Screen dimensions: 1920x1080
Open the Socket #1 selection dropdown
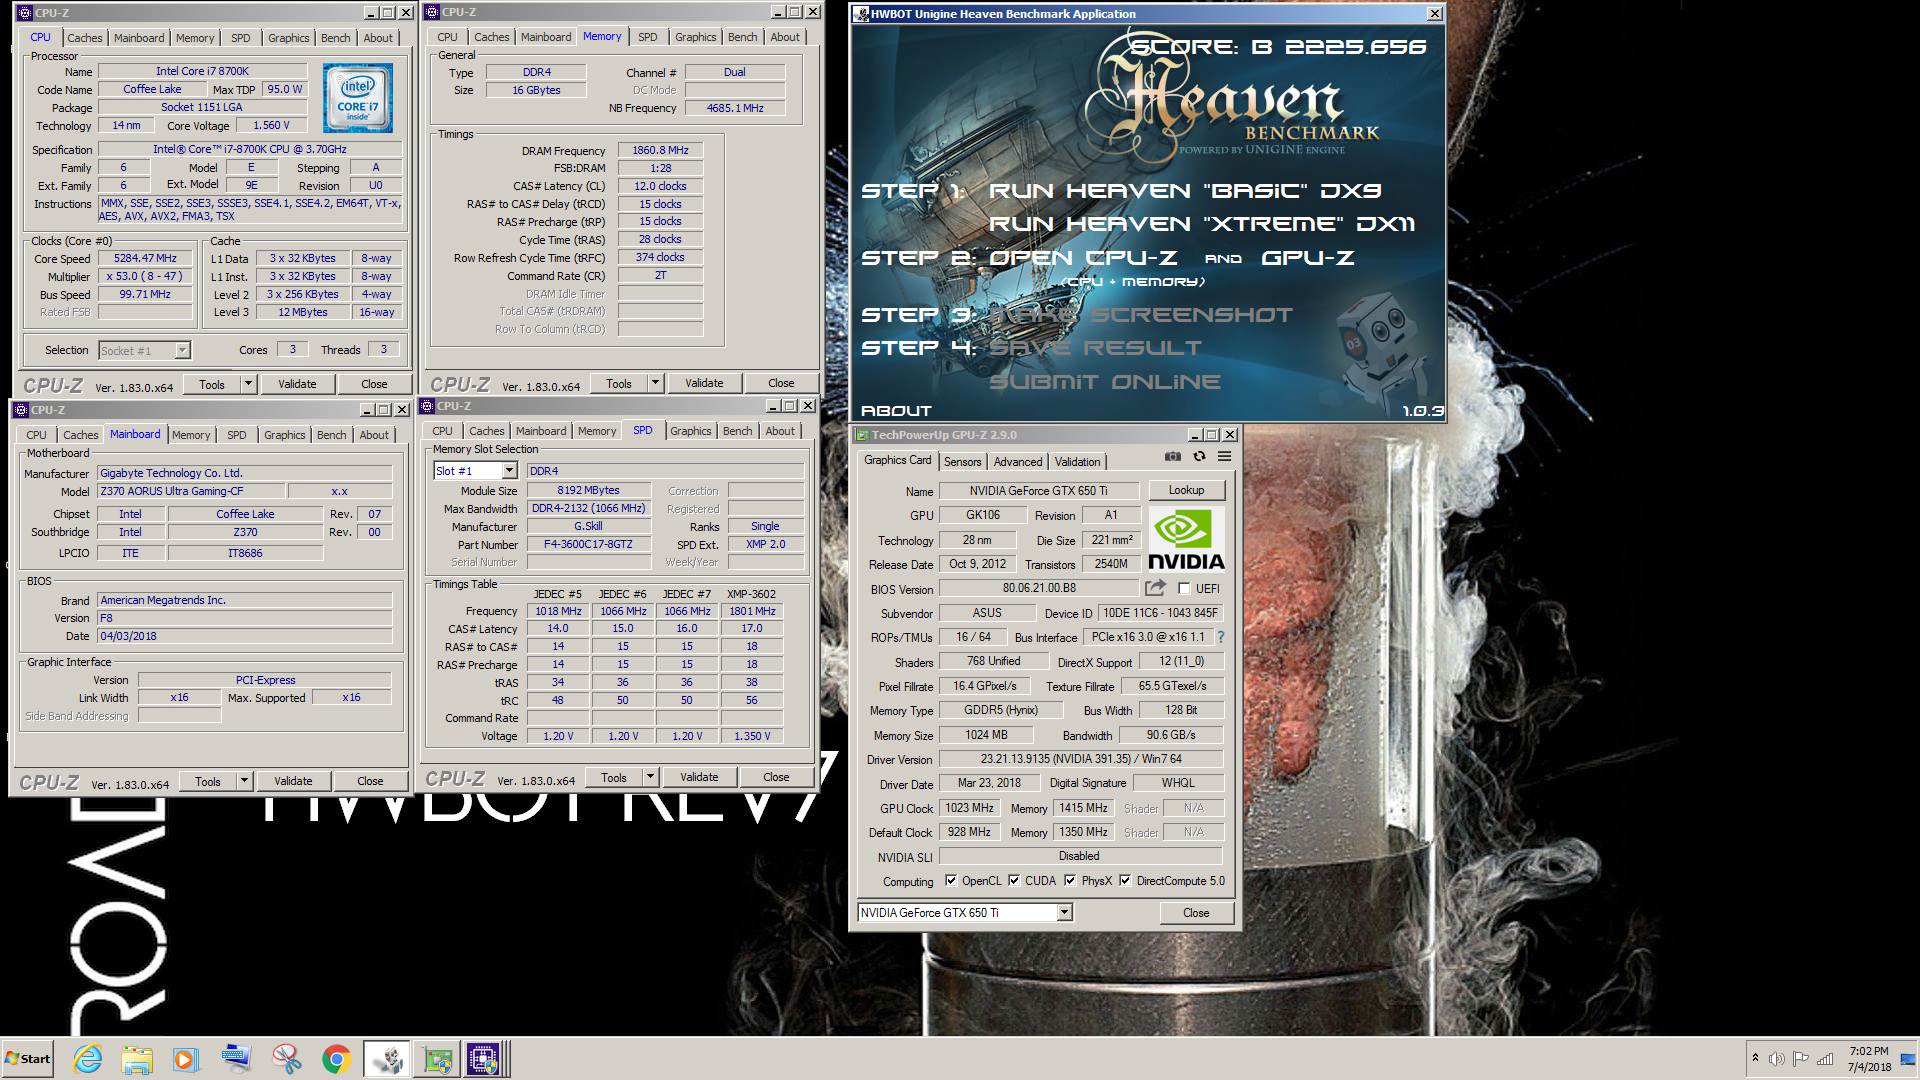tap(181, 350)
